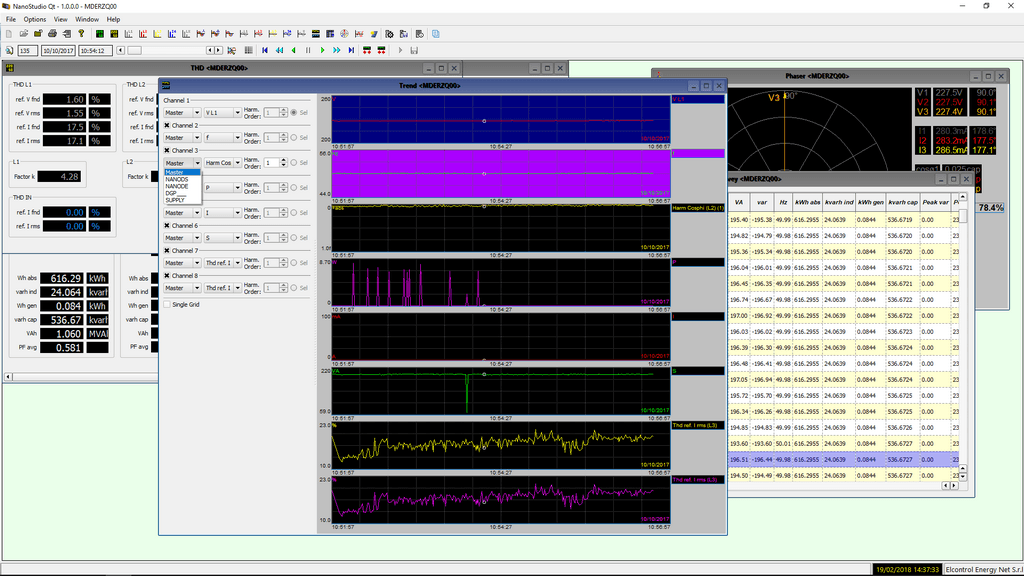Click the pause playback button
This screenshot has height=576, width=1024.
[308, 50]
